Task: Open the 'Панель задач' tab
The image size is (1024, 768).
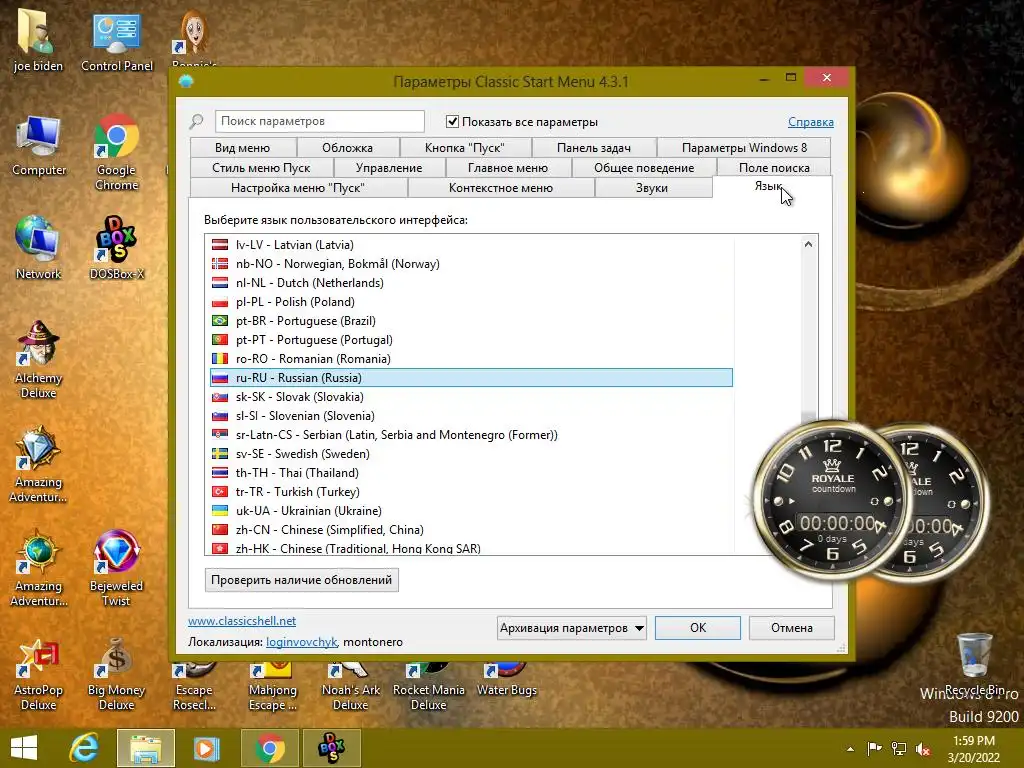Action: [594, 148]
